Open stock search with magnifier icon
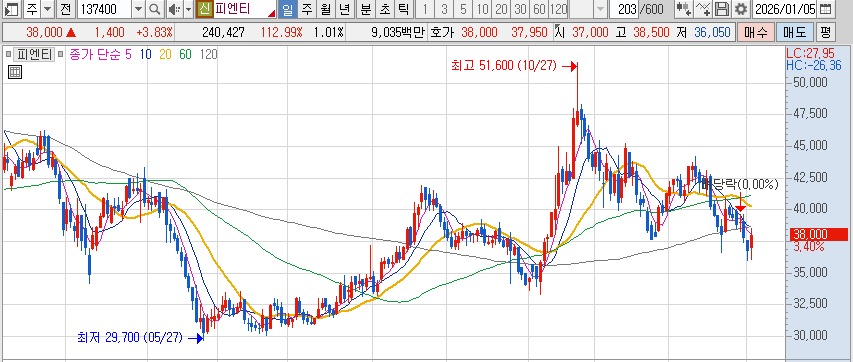Viewport: 853px width, 362px height. [x=154, y=9]
